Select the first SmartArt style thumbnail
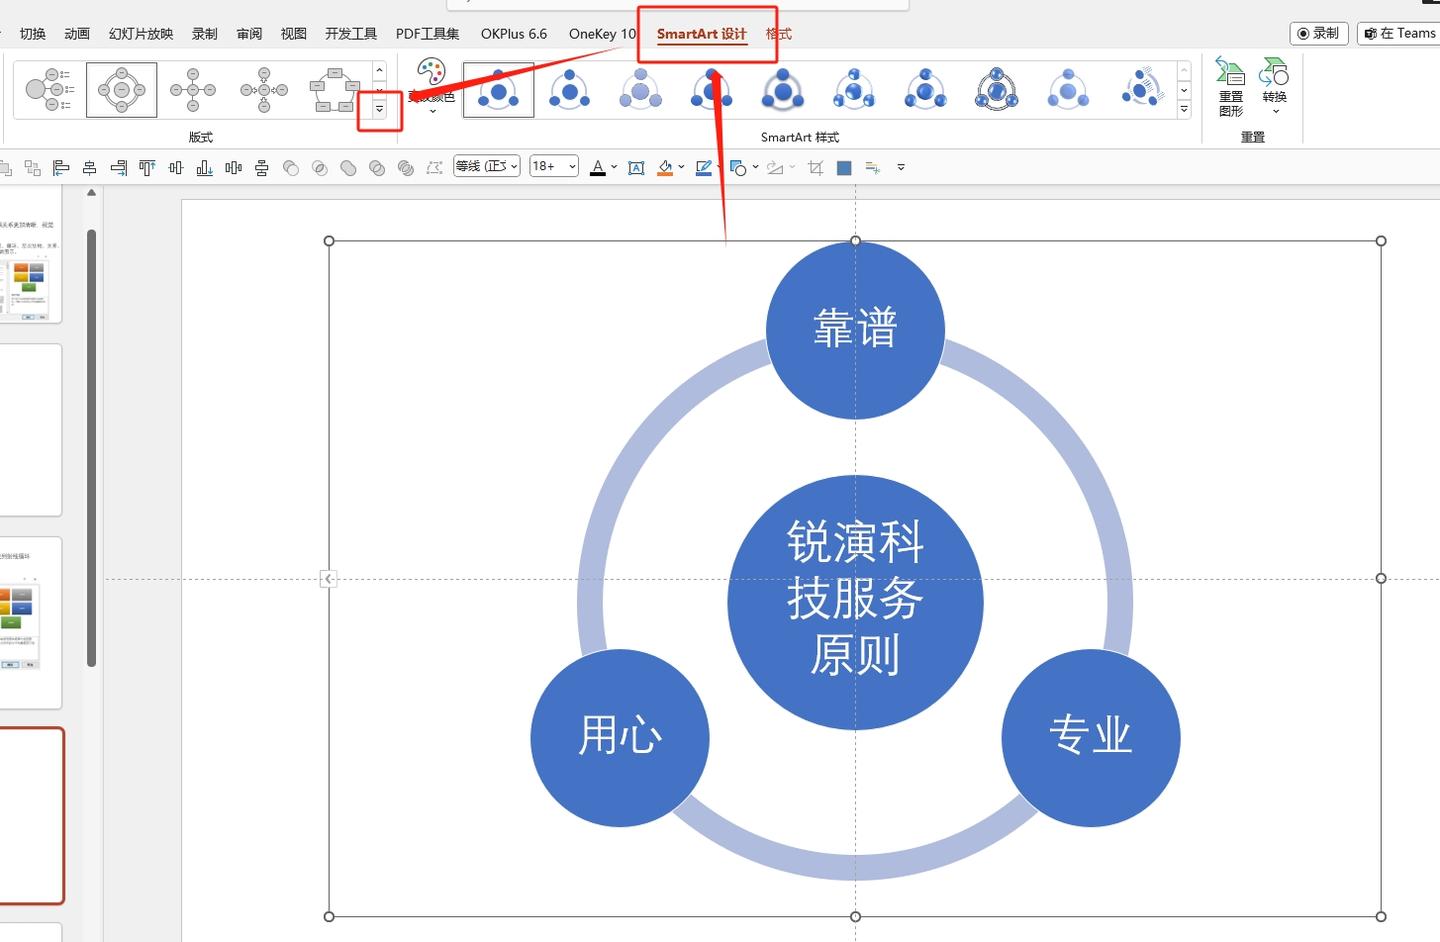 [x=498, y=90]
